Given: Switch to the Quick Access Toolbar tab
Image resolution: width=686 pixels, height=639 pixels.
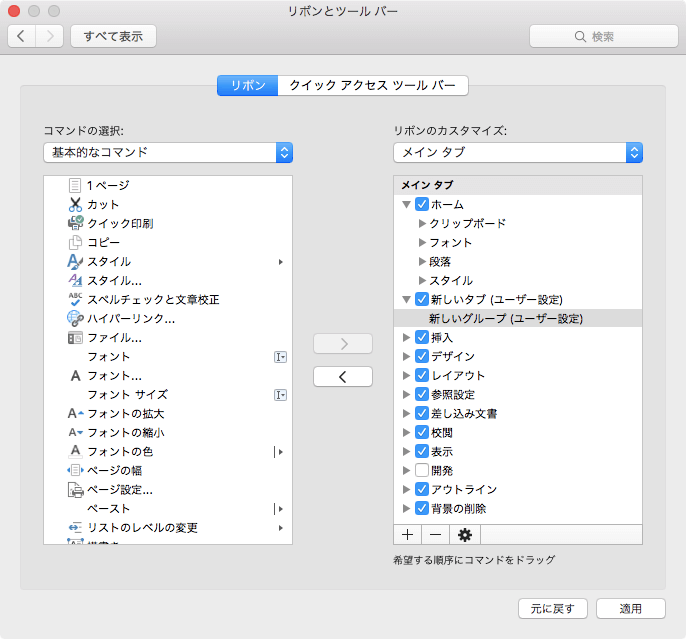Looking at the screenshot, I should pos(372,86).
